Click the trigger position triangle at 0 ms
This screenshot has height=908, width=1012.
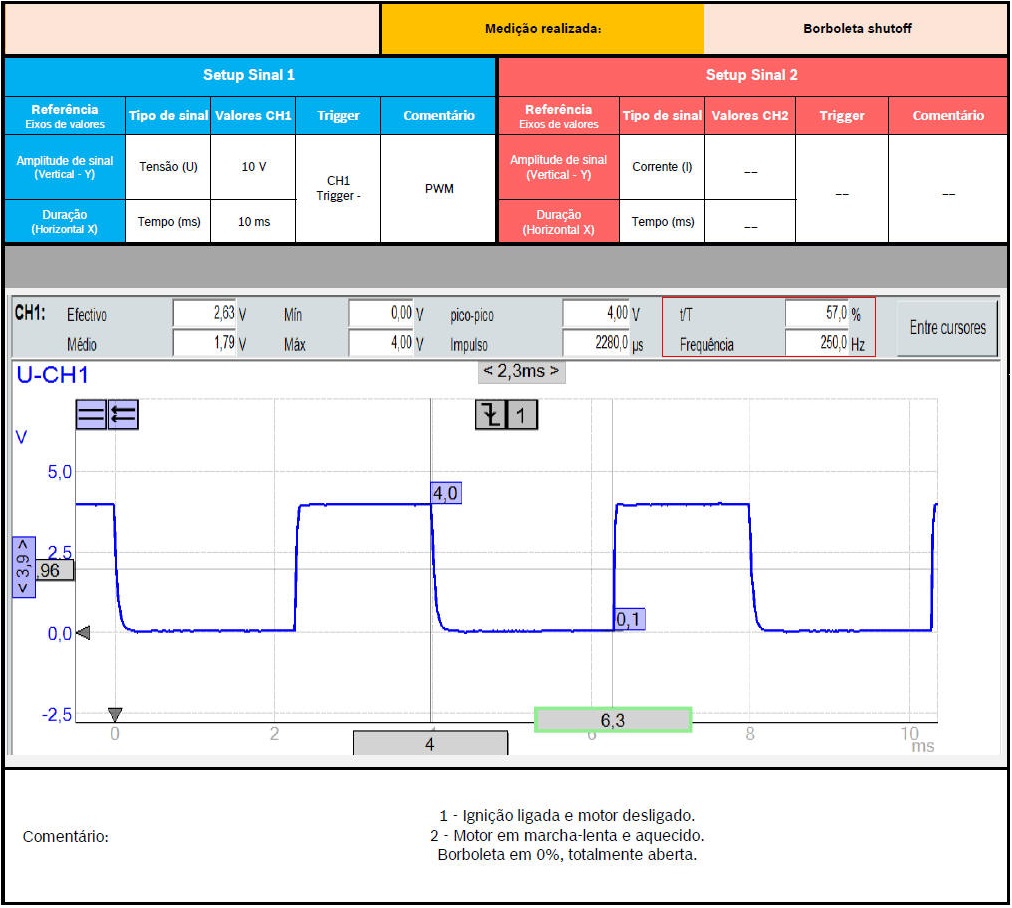[115, 714]
